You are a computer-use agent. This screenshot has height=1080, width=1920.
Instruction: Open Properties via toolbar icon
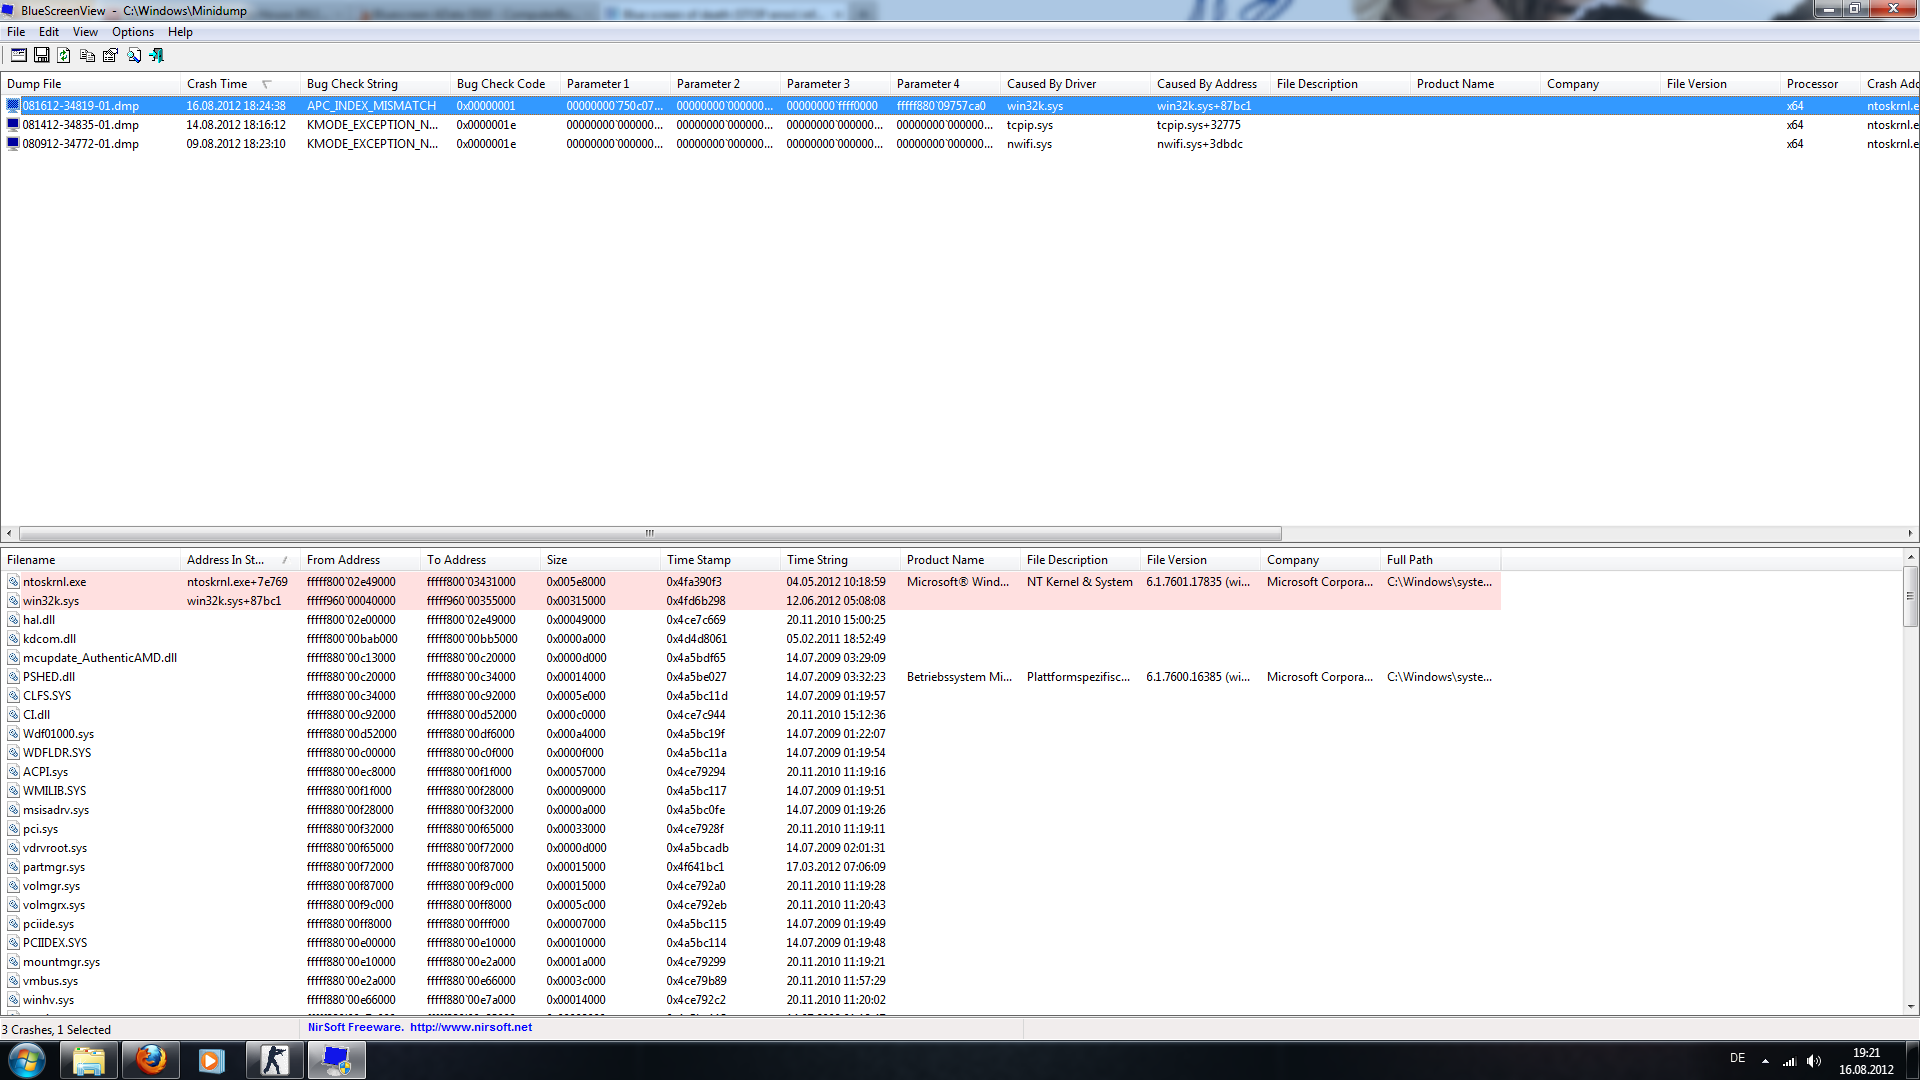click(110, 56)
